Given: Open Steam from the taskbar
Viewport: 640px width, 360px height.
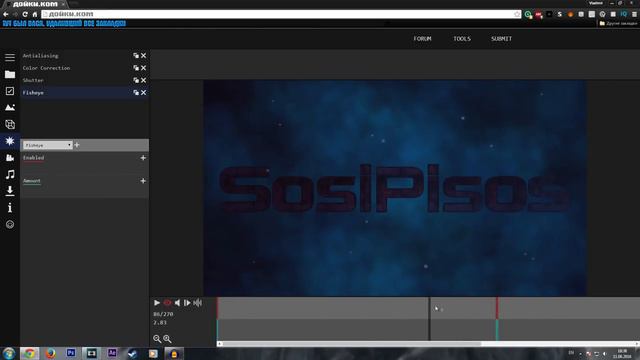Looking at the screenshot, I should tap(133, 353).
